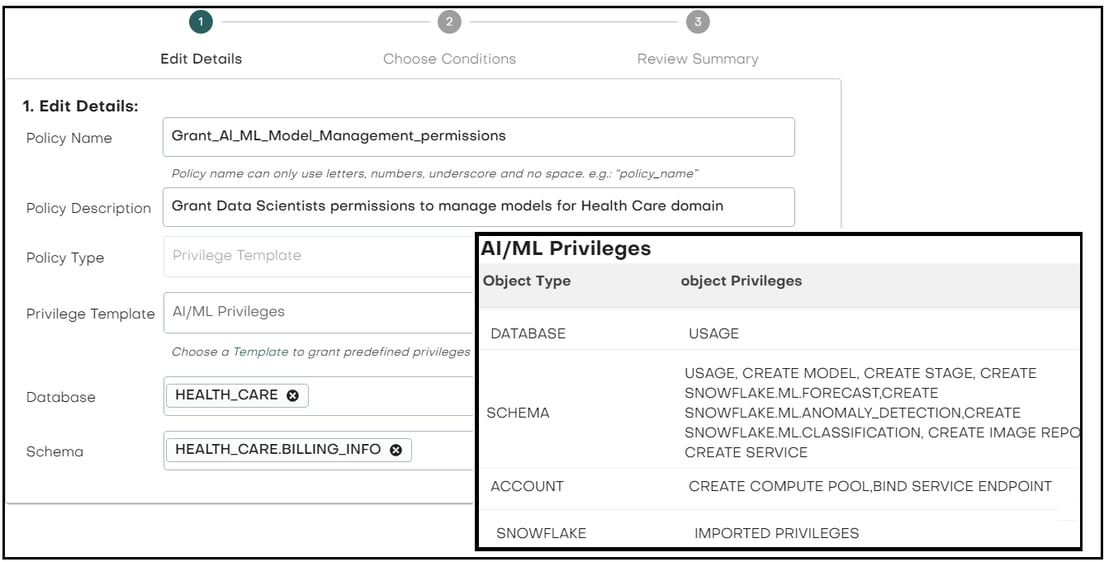Select the SCHEMA object type cell
Image resolution: width=1104 pixels, height=562 pixels.
coord(518,413)
